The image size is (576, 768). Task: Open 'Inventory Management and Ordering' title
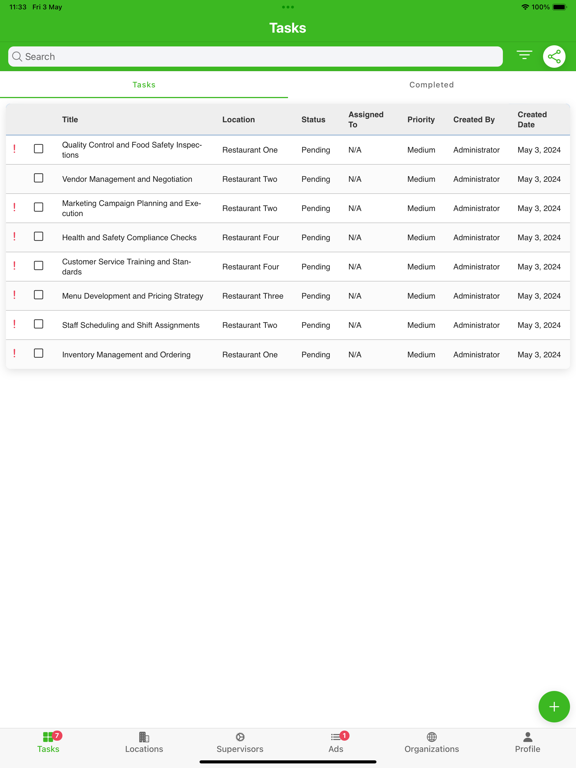point(126,355)
